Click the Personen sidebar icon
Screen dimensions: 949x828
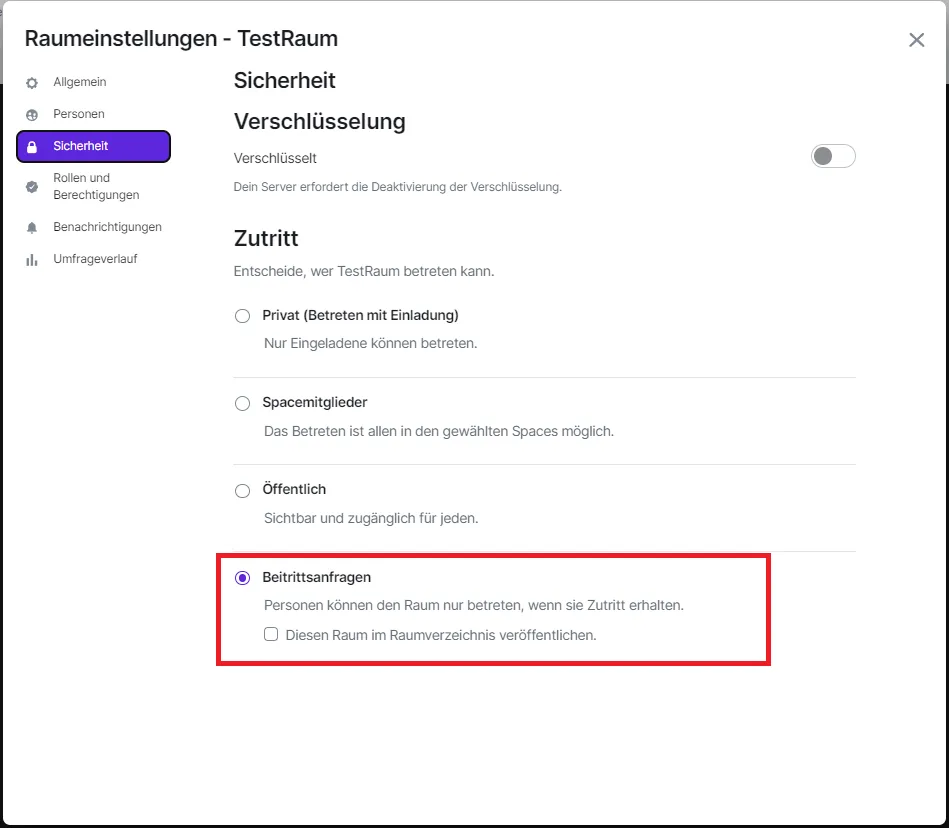point(32,115)
